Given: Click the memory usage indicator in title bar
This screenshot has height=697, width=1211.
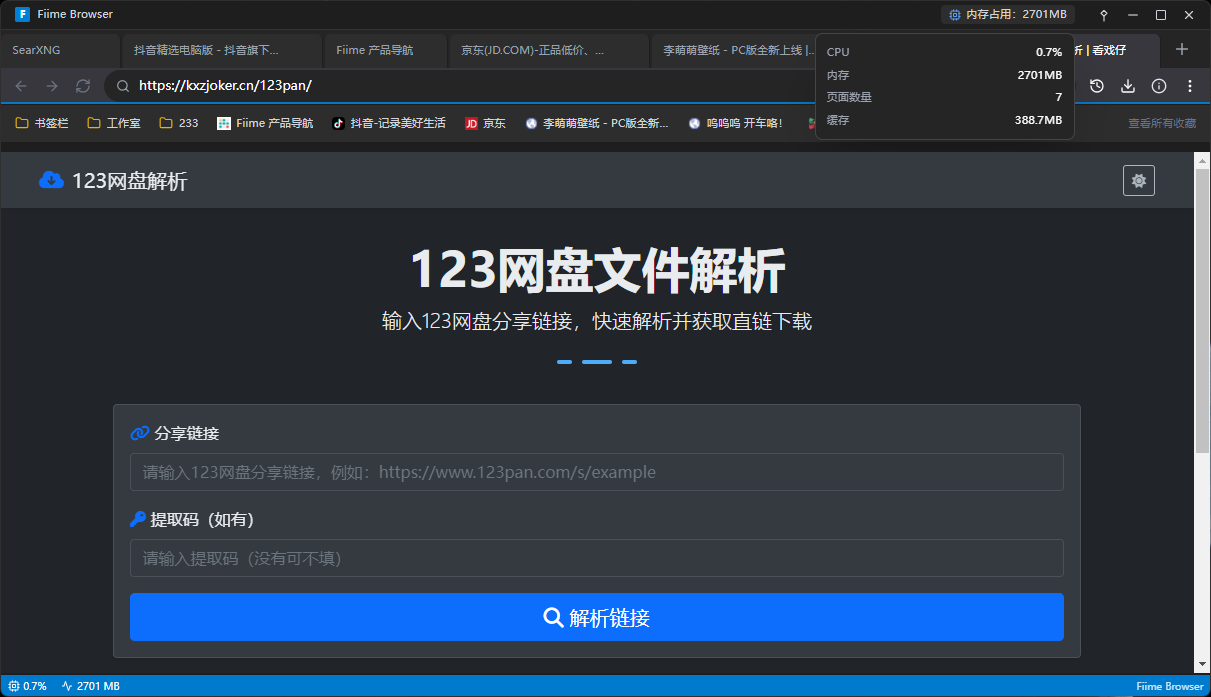Looking at the screenshot, I should pos(1006,14).
